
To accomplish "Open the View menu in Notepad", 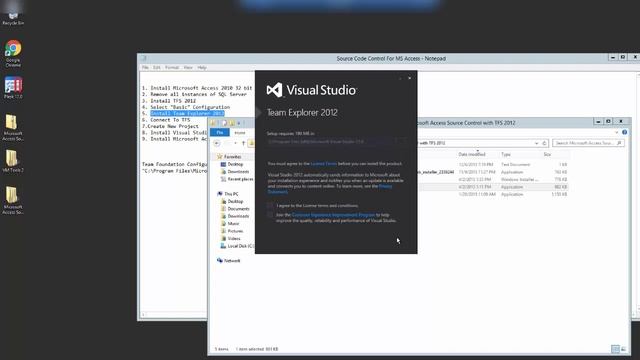I will point(188,67).
